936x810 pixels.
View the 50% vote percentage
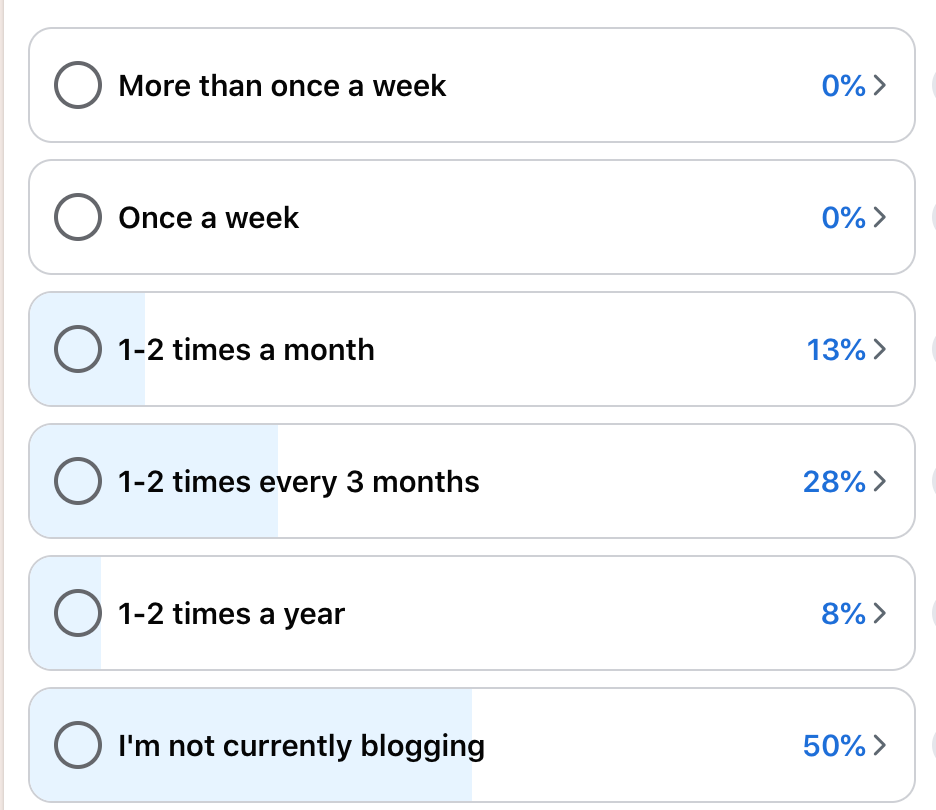pos(833,746)
